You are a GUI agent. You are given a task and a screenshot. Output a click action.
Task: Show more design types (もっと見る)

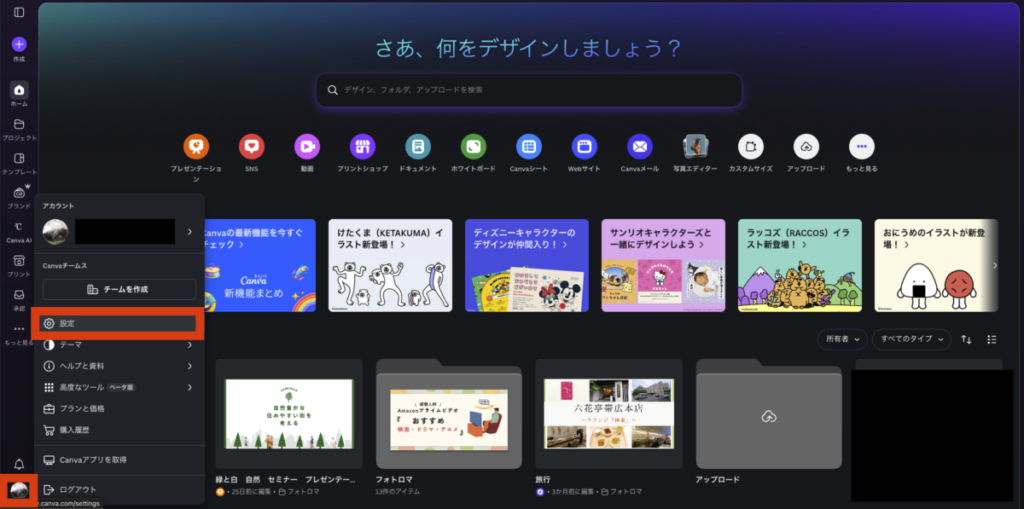pos(861,146)
